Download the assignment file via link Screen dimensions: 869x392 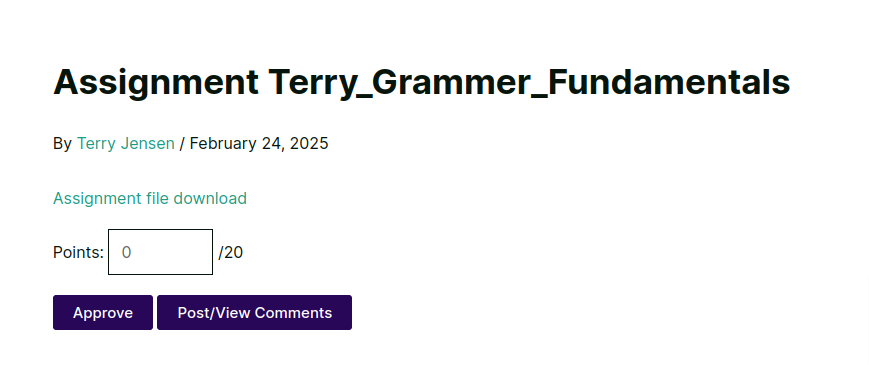[150, 198]
